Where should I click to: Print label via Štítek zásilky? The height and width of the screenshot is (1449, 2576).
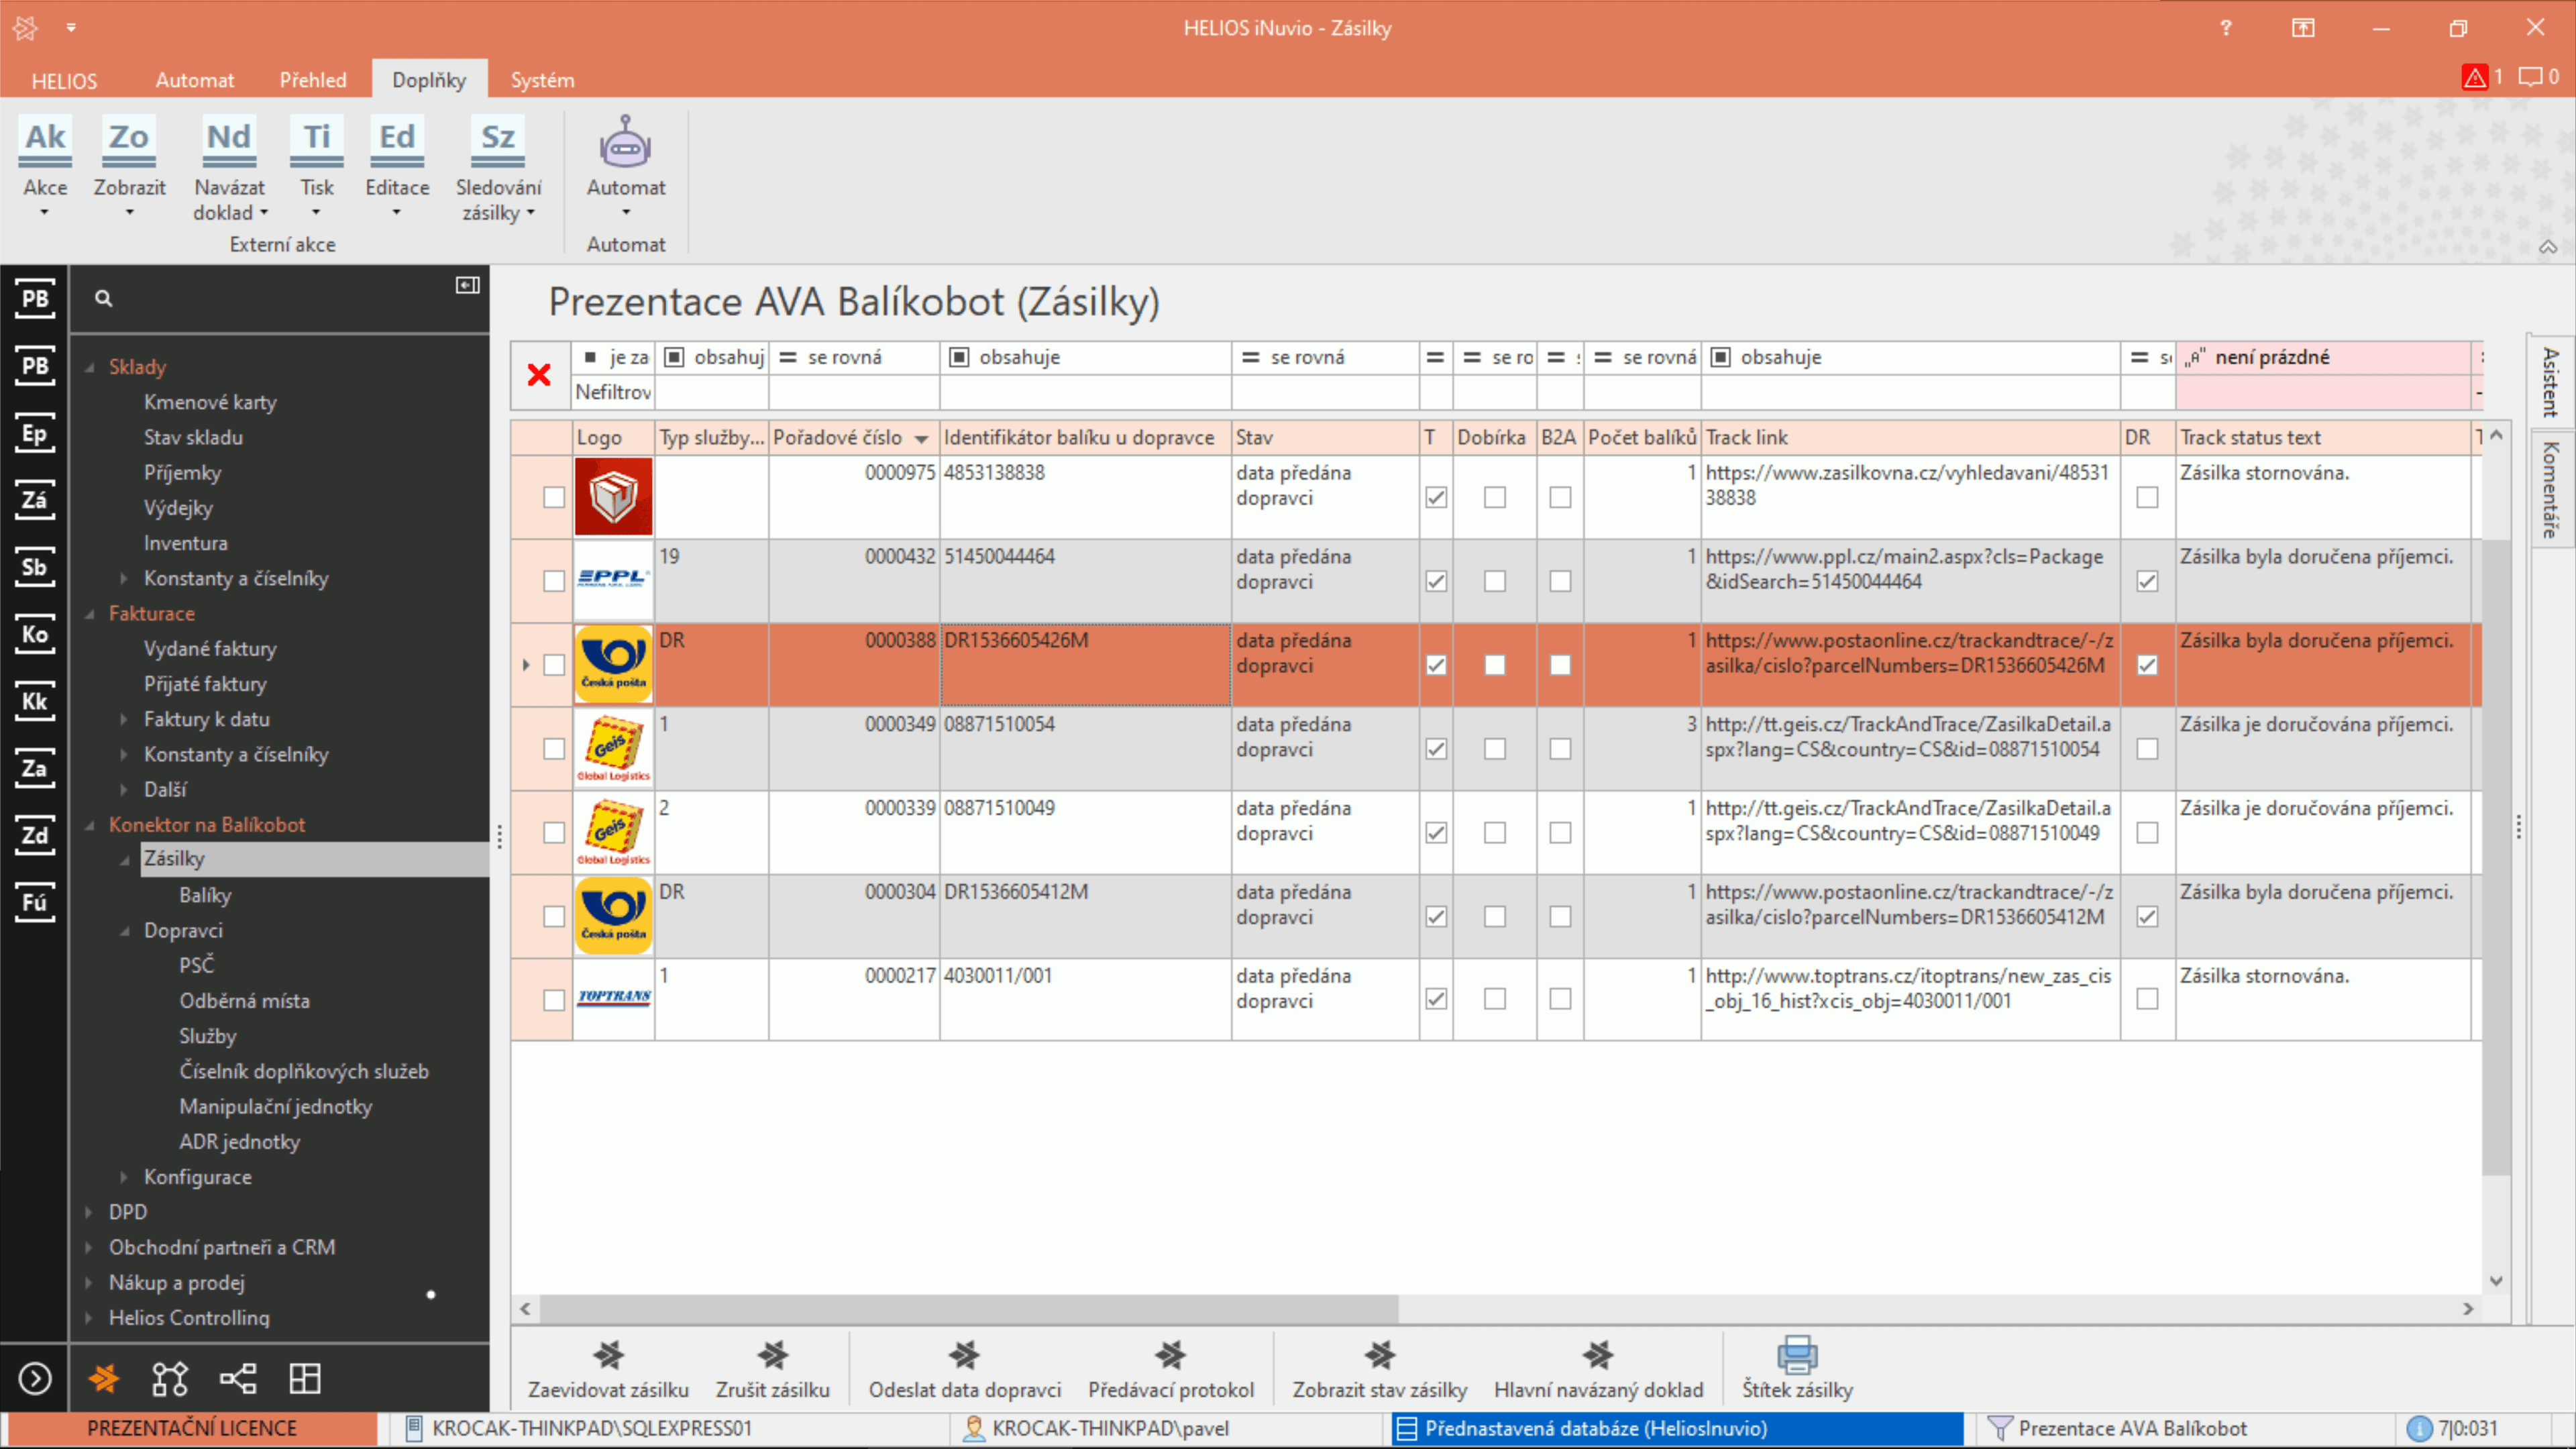1797,1370
